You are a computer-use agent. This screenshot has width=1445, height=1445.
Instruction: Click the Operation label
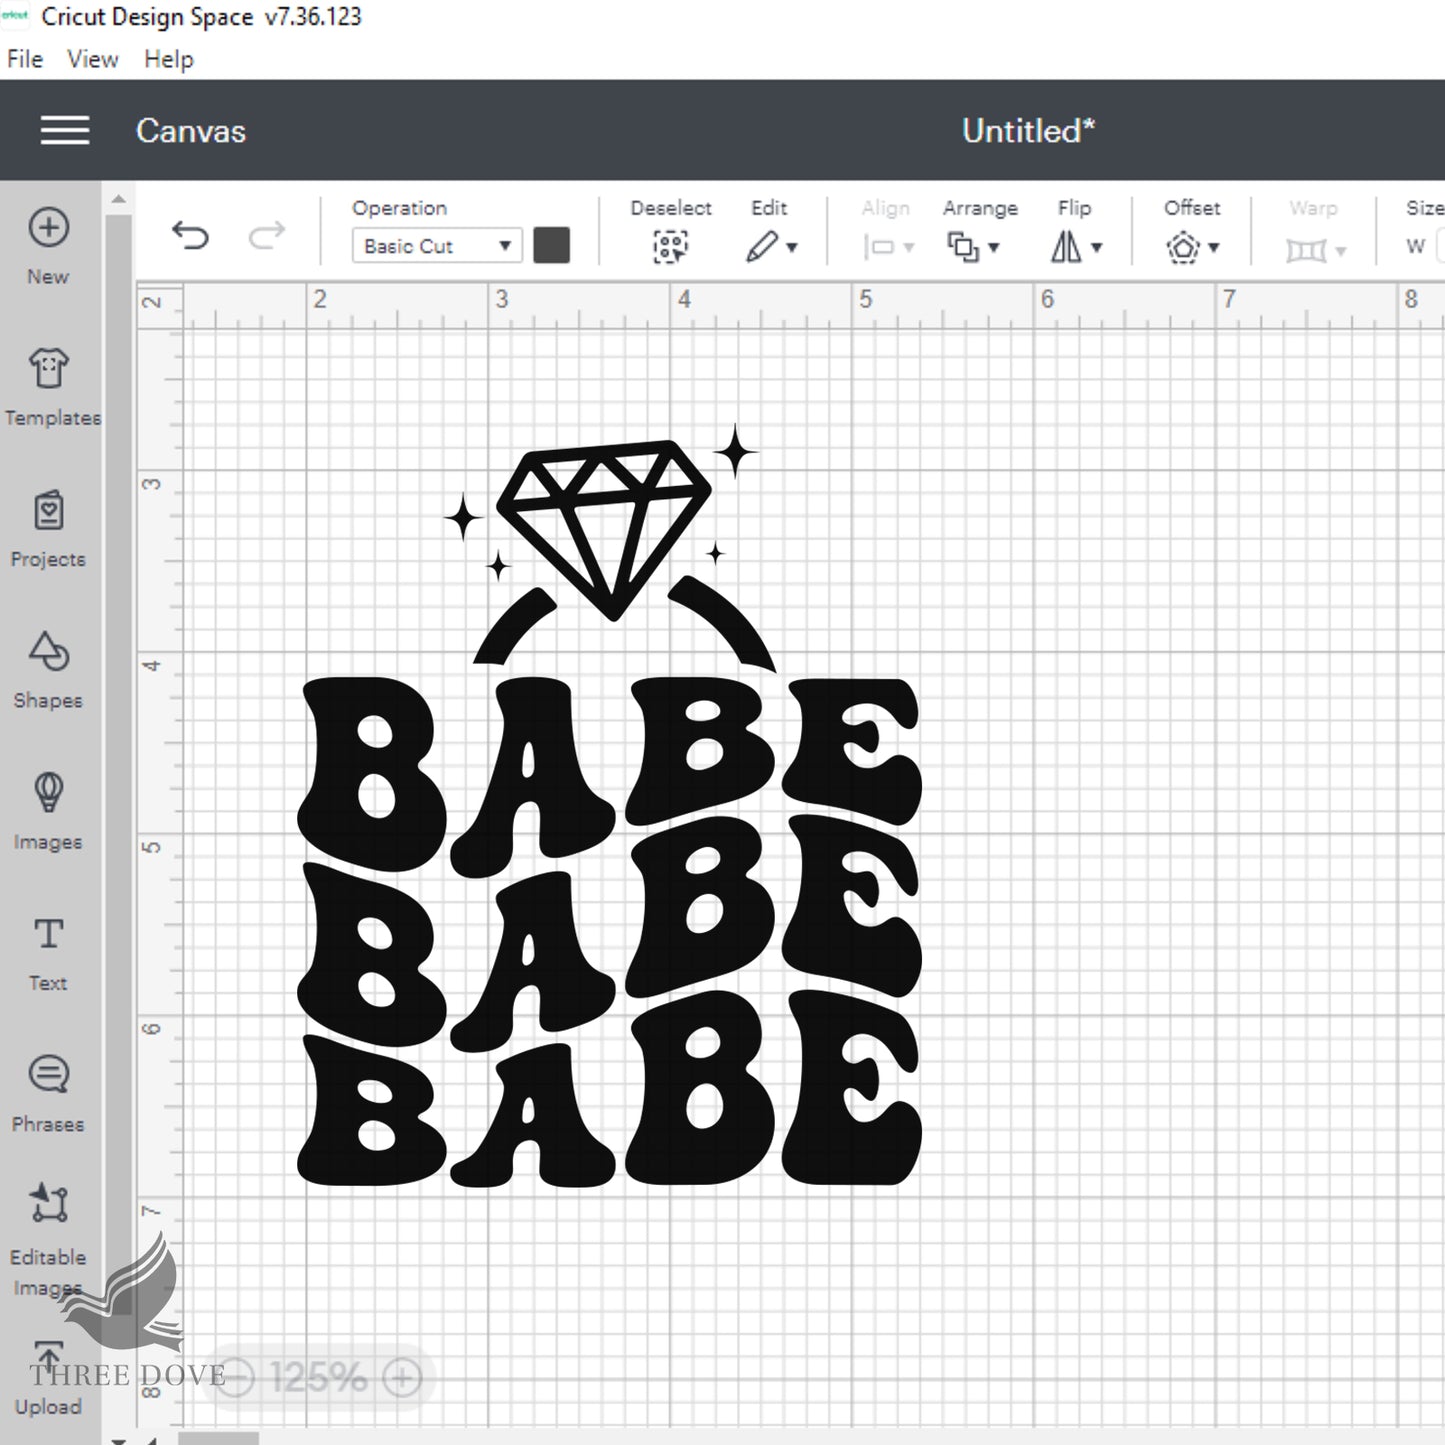pyautogui.click(x=399, y=208)
